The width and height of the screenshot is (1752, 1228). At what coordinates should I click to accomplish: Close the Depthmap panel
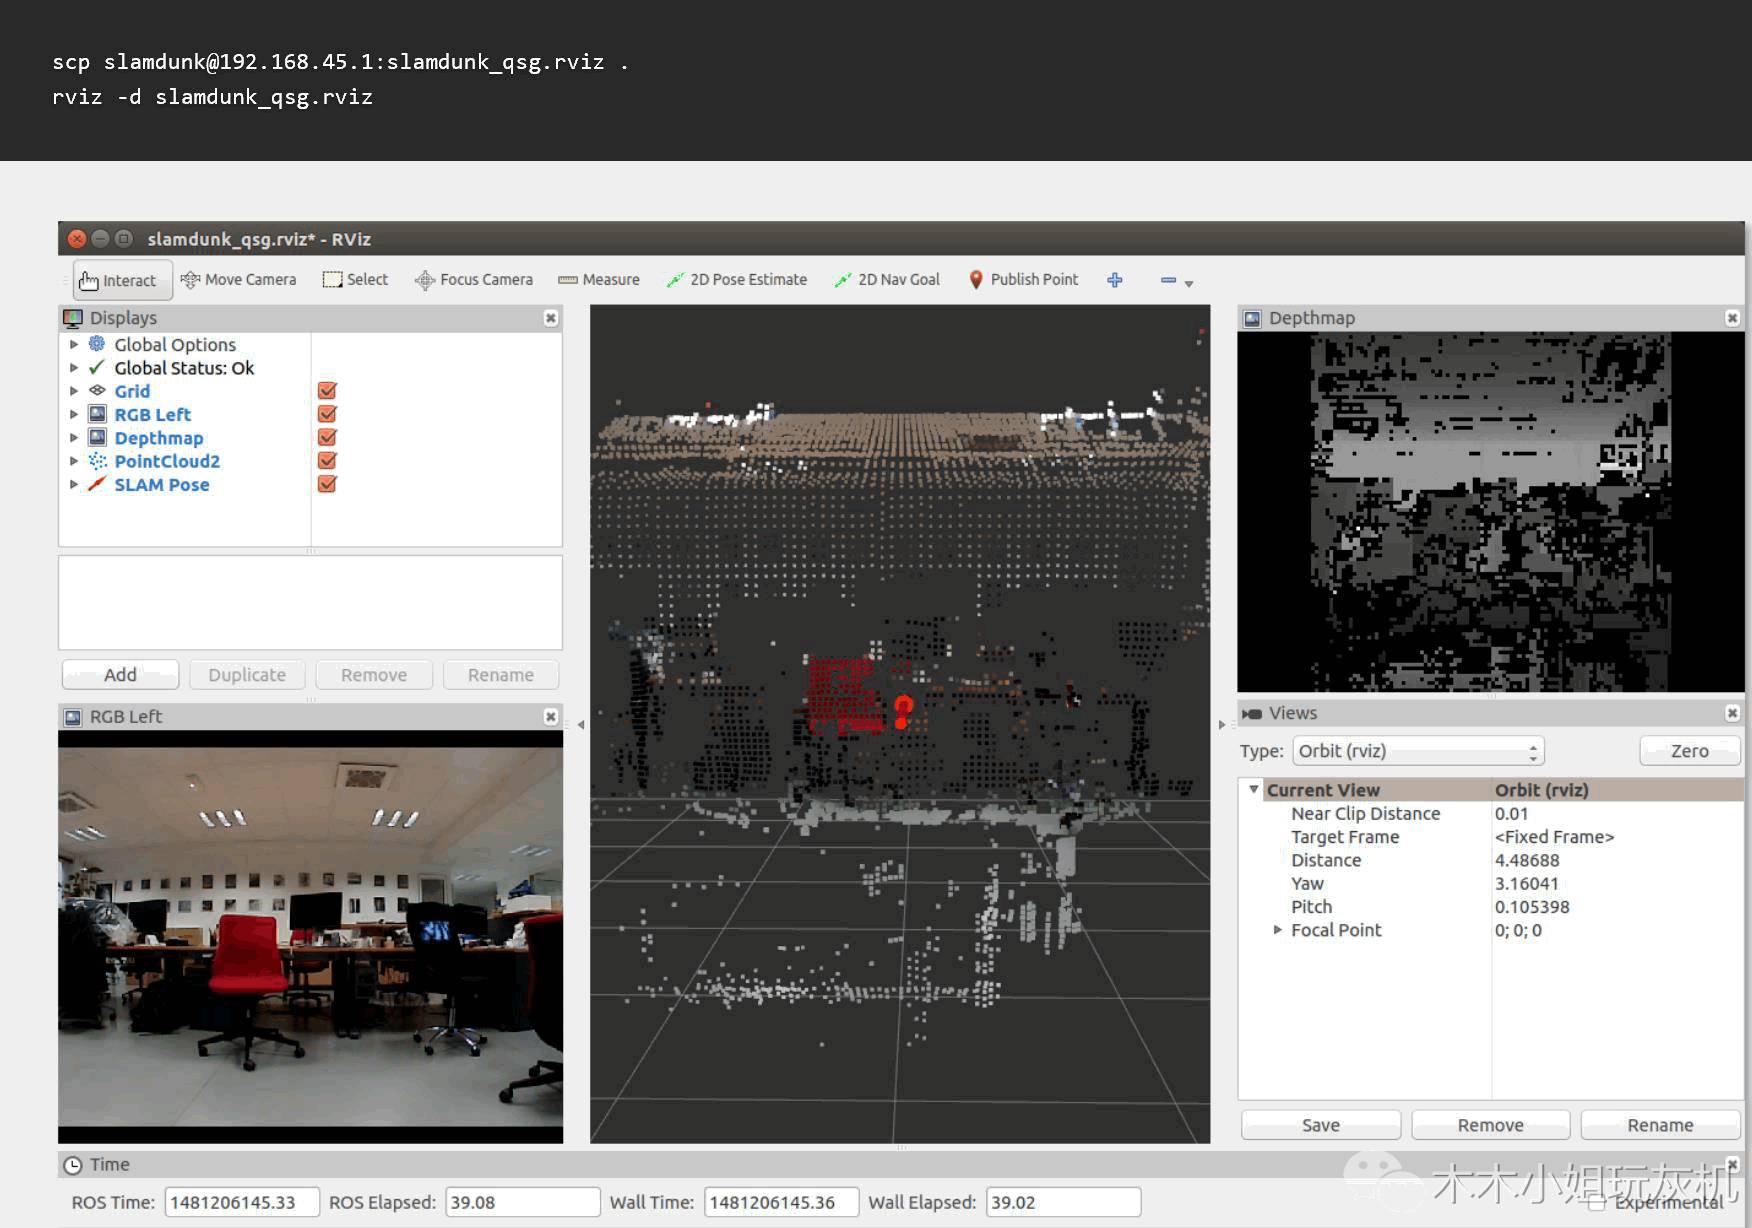pos(1732,318)
